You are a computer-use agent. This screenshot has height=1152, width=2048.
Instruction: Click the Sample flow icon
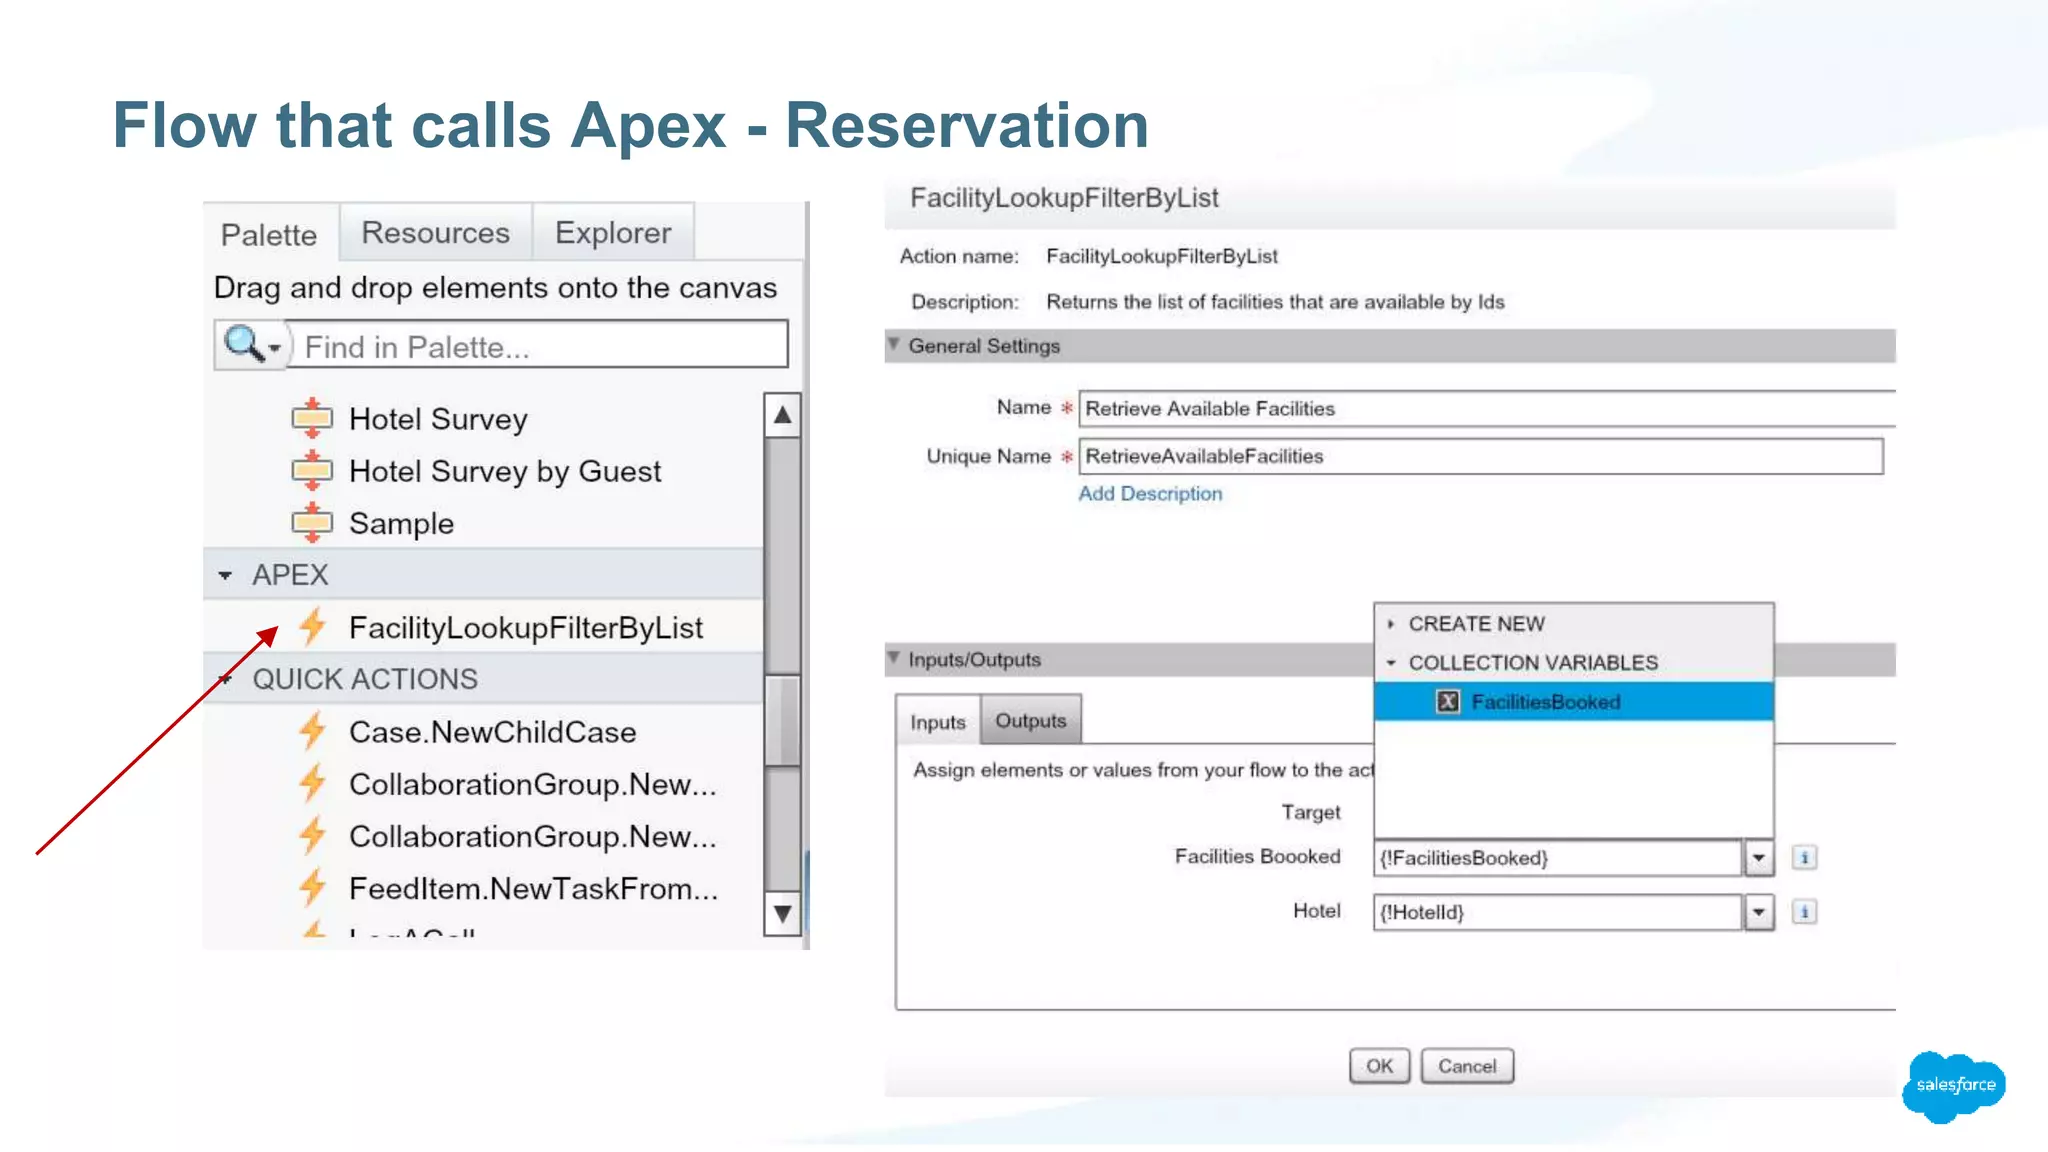(312, 522)
